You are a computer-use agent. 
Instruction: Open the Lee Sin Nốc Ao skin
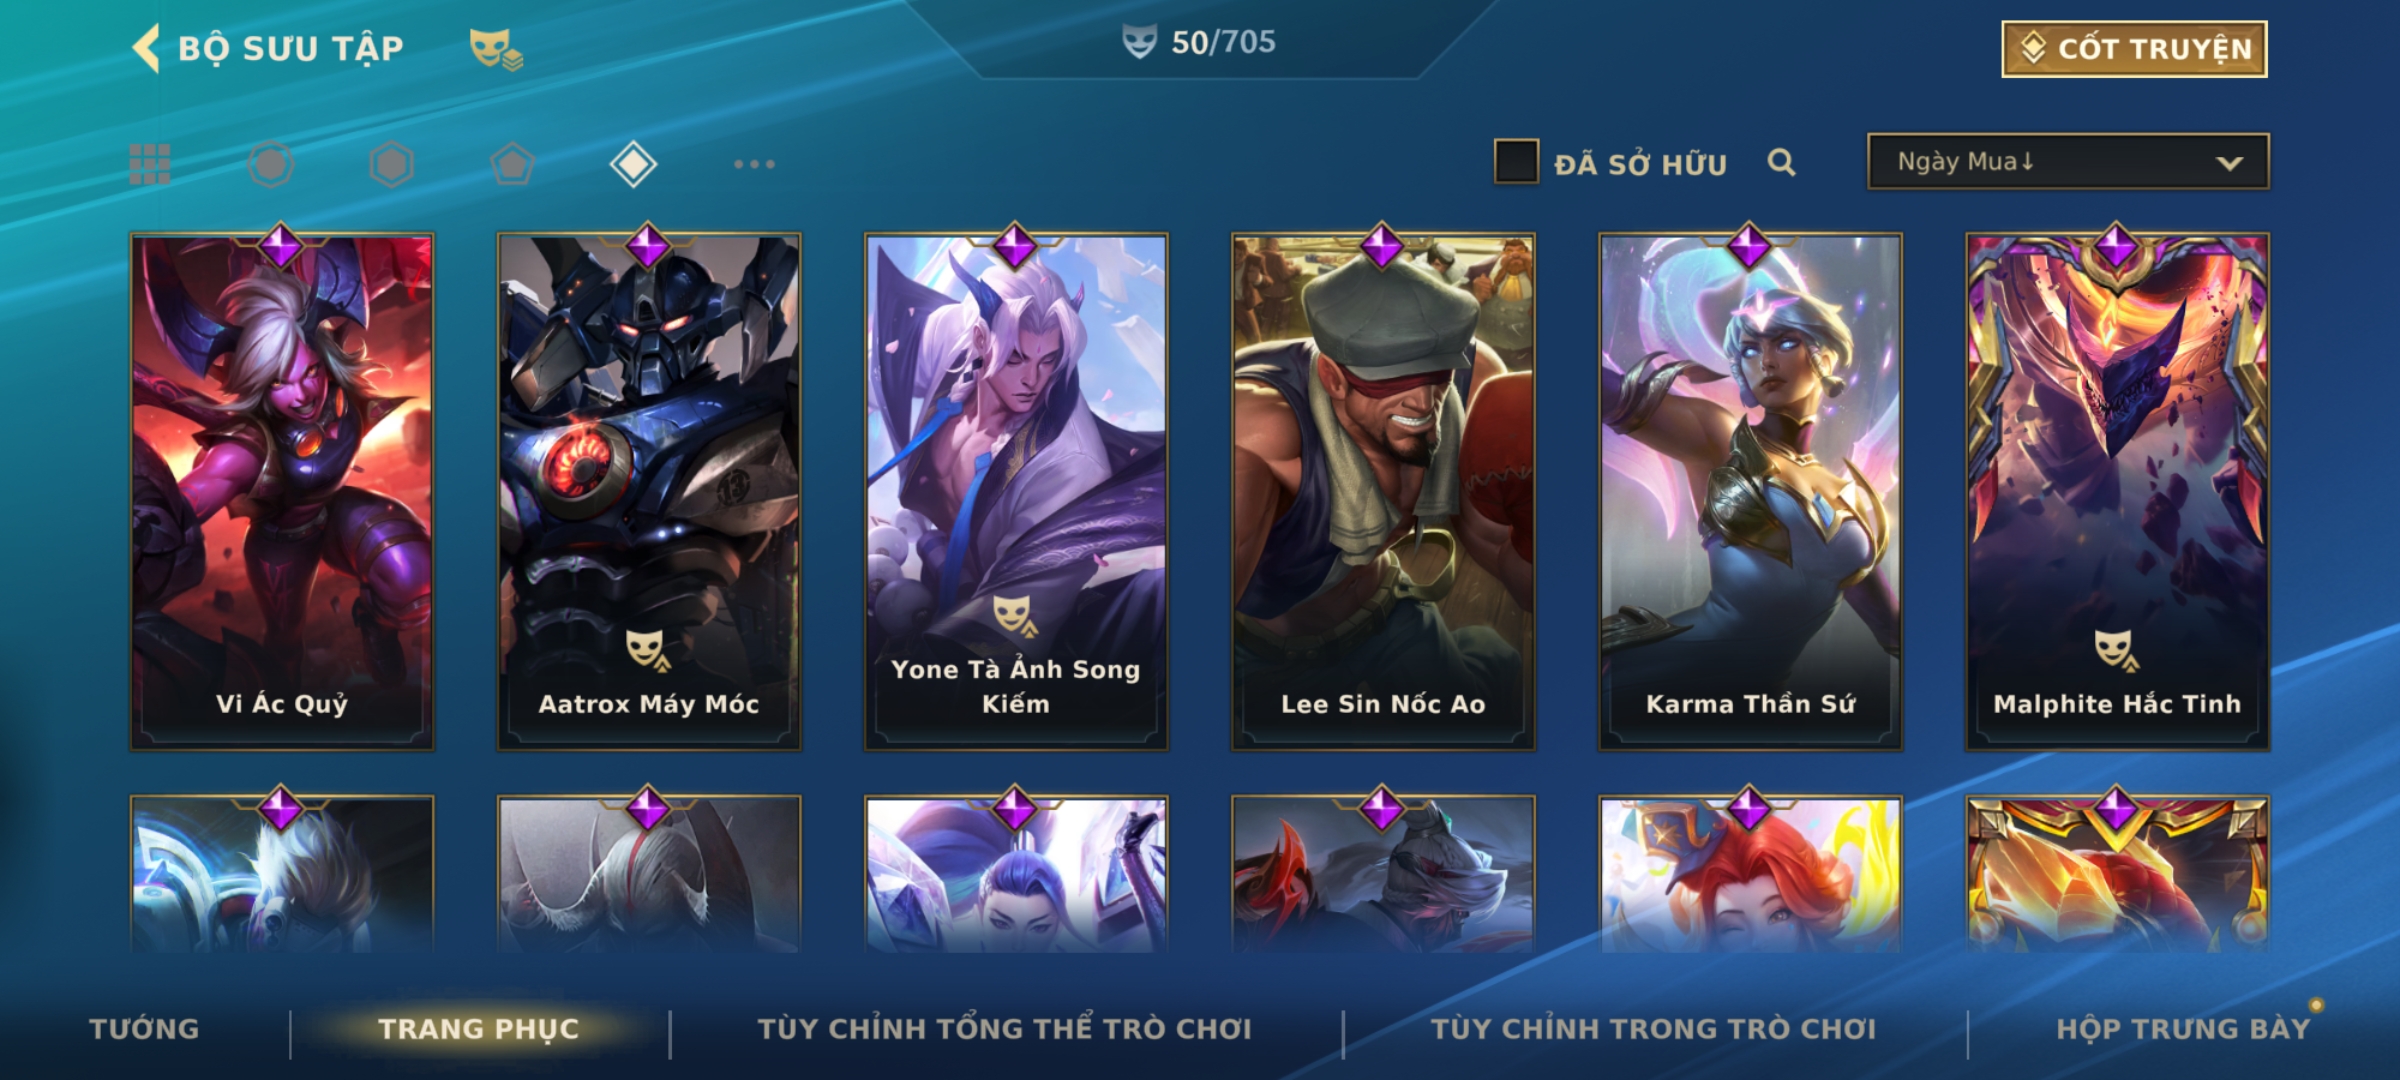click(x=1383, y=492)
